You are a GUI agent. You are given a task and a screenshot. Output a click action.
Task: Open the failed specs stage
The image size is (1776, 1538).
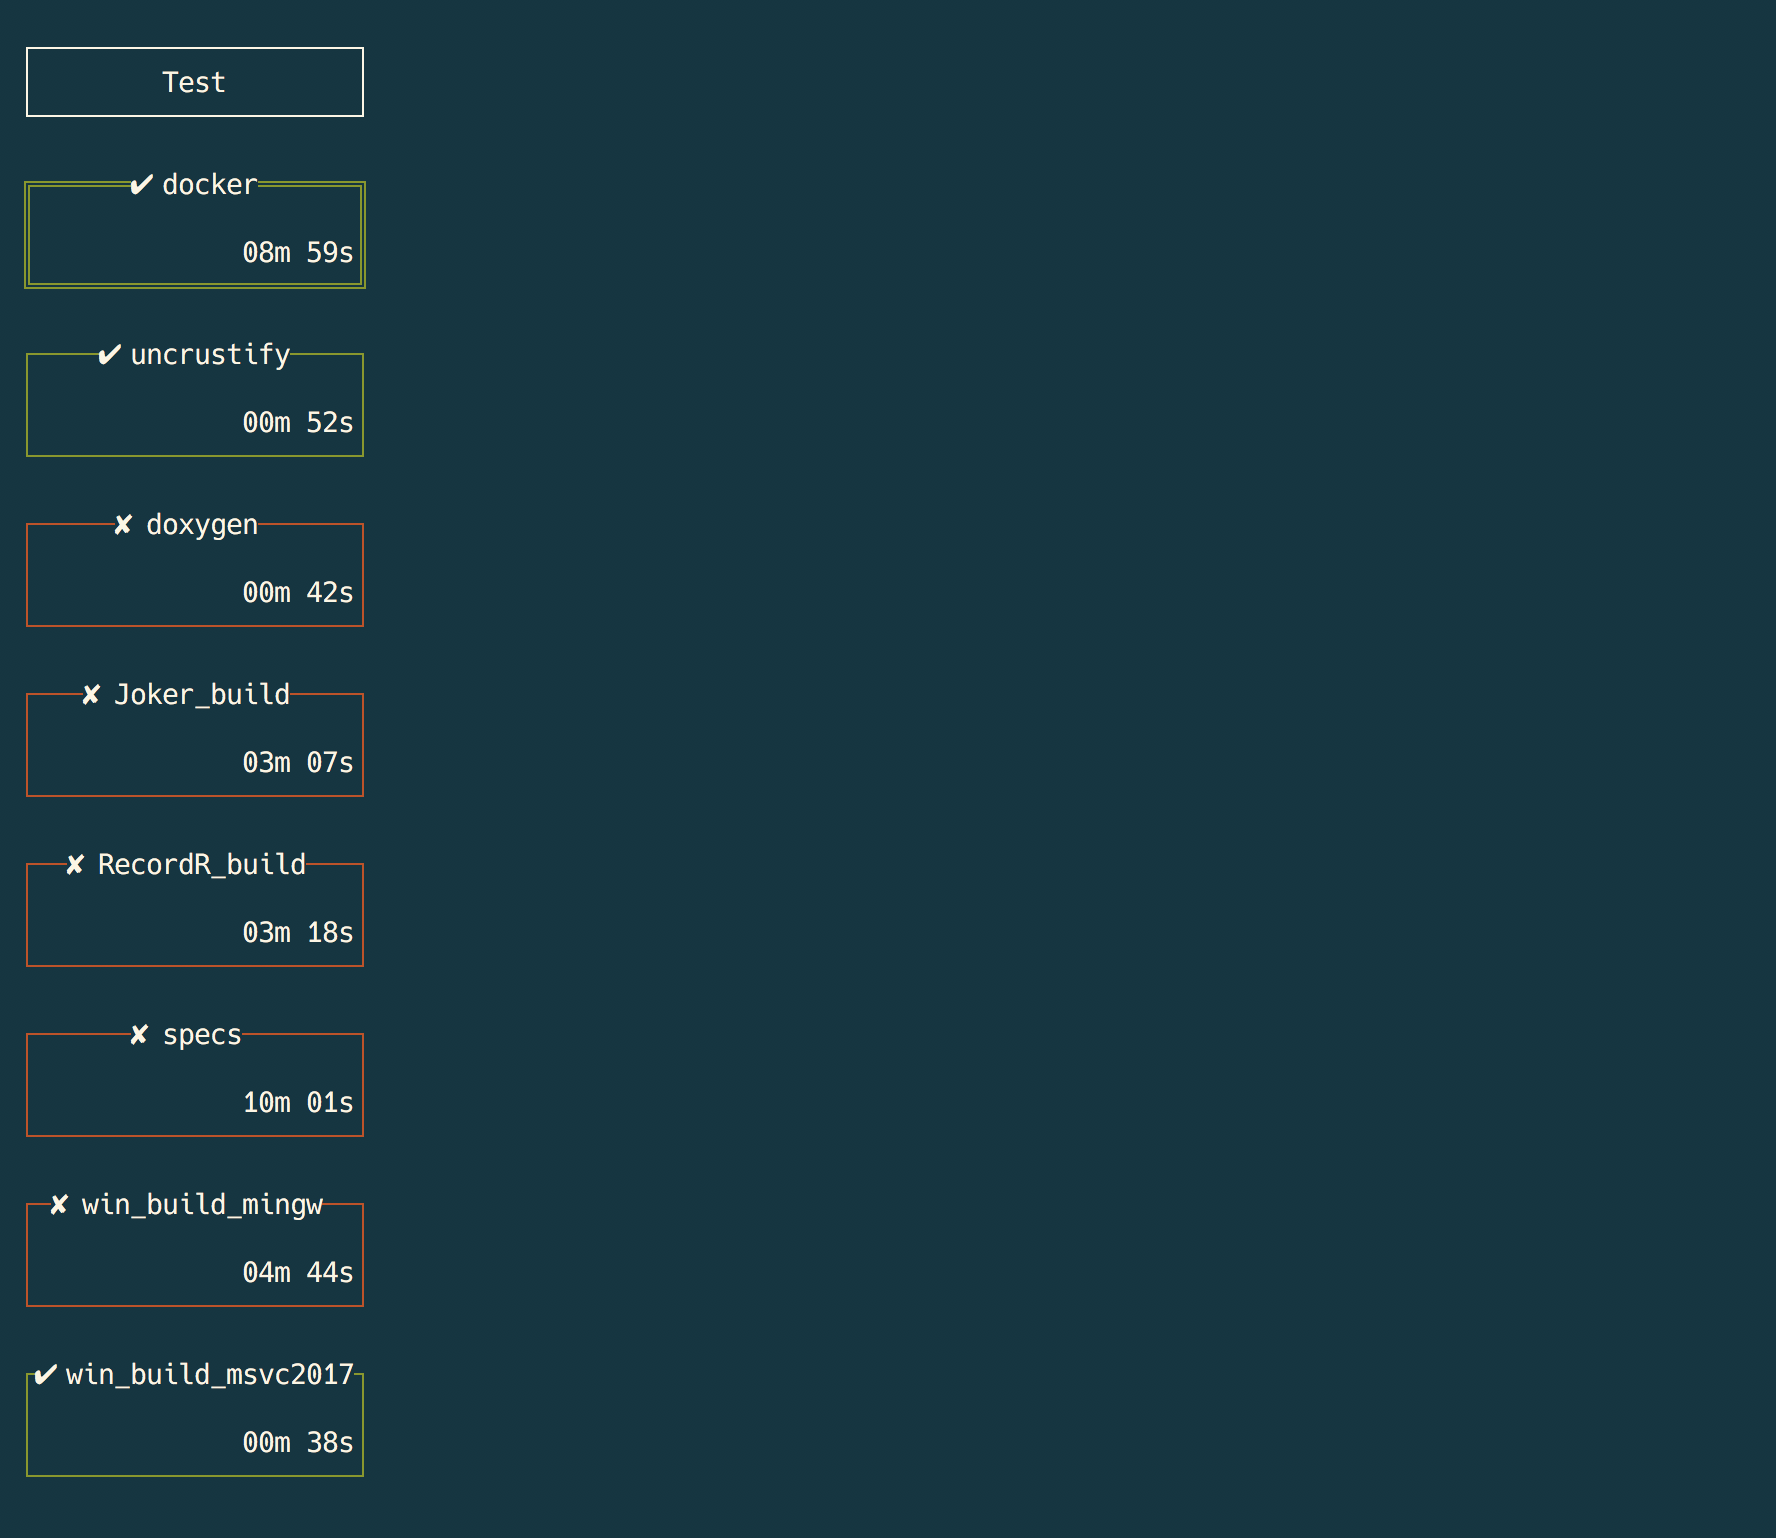pos(195,1084)
